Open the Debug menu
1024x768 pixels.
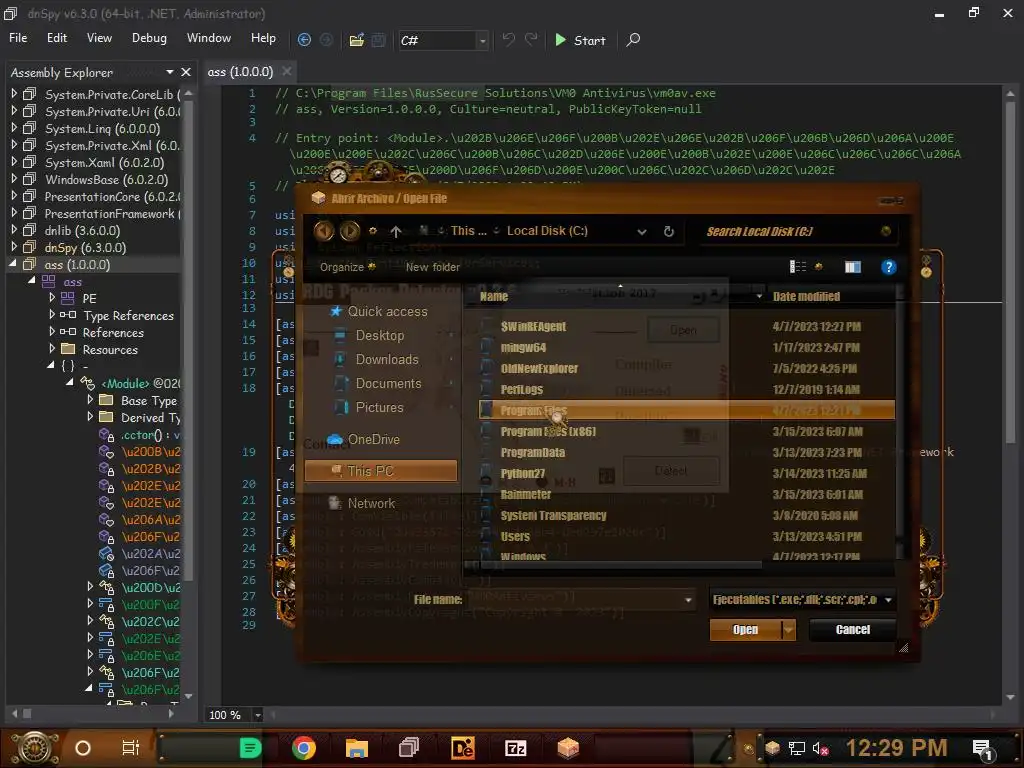(x=149, y=38)
